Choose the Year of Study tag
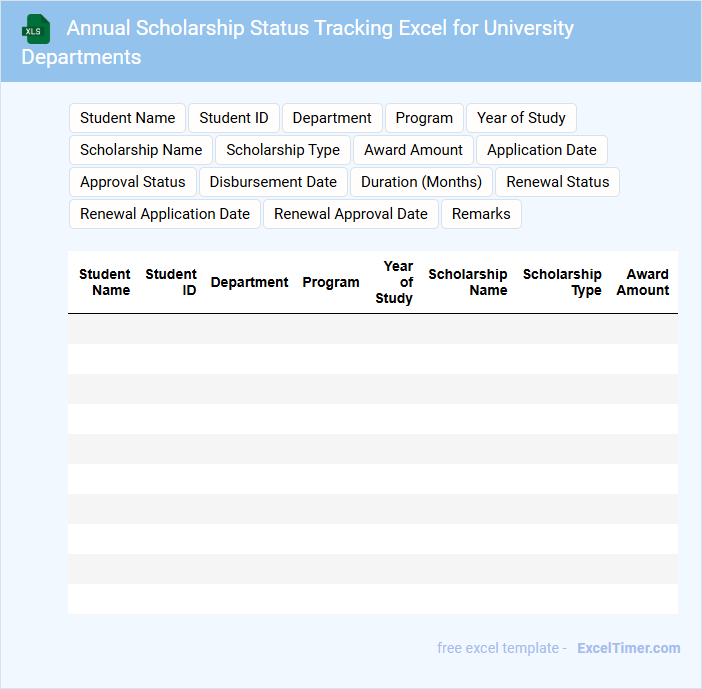The height and width of the screenshot is (689, 702). click(521, 118)
